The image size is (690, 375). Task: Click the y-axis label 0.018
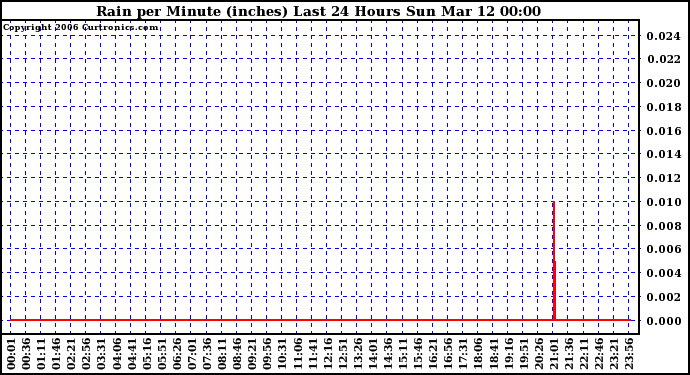tap(664, 107)
